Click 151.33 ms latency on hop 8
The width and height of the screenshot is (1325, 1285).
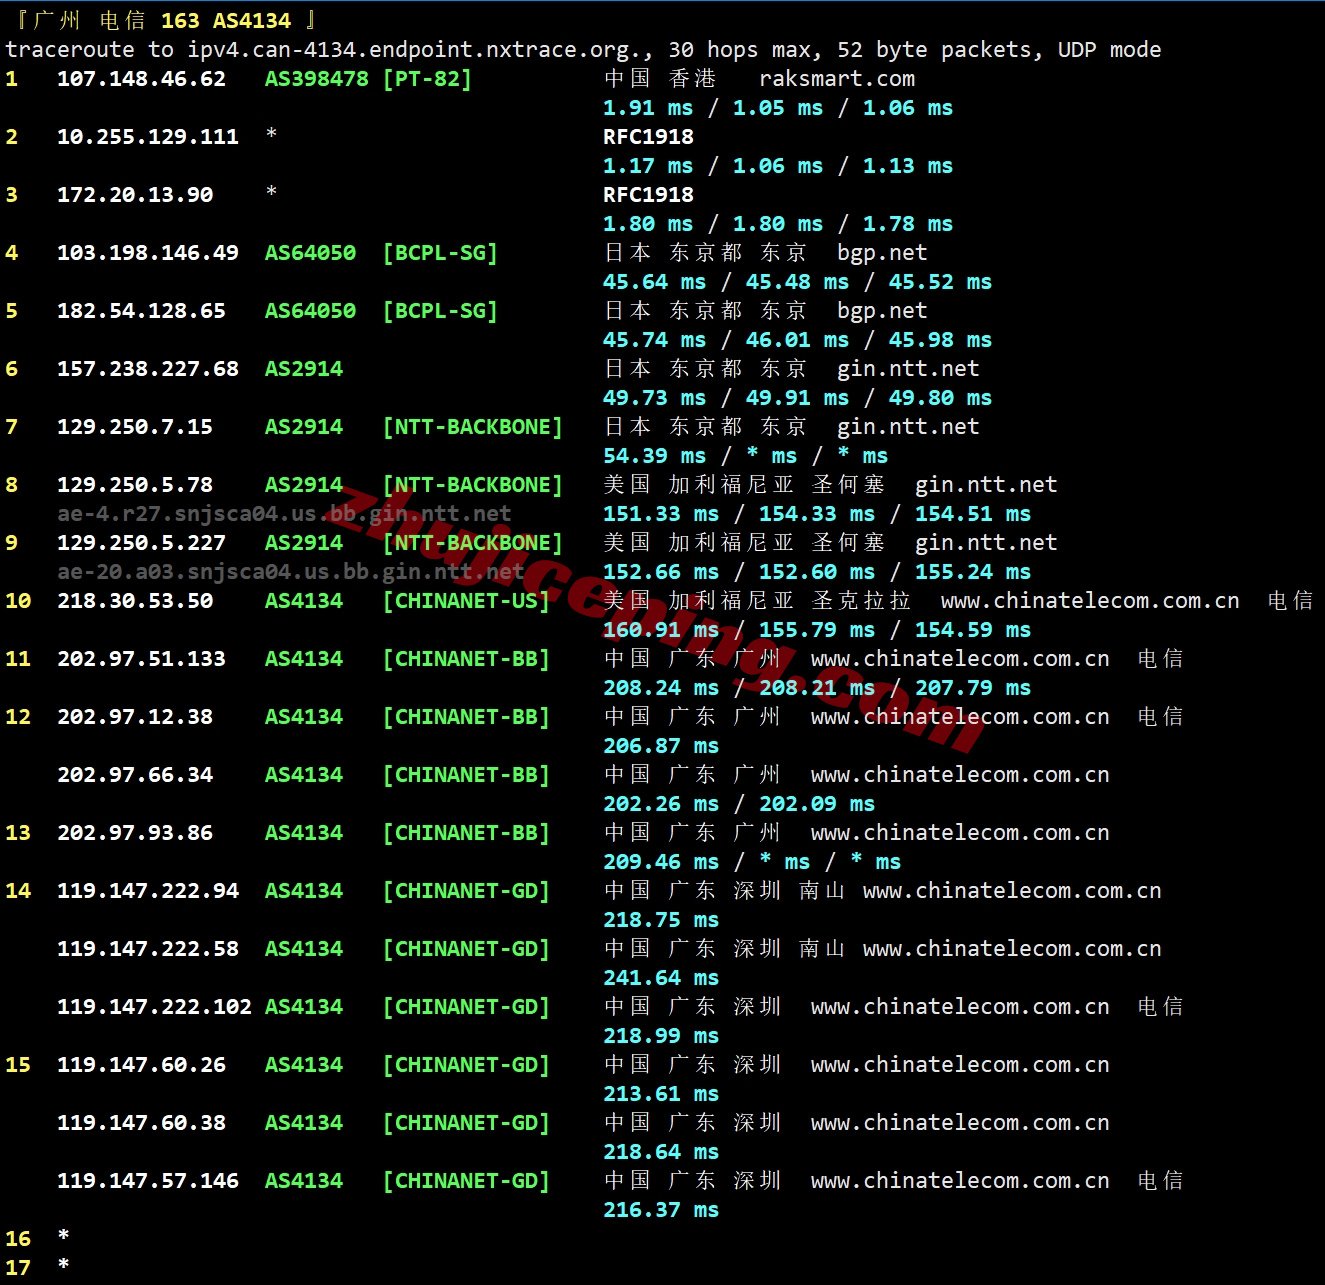661,514
